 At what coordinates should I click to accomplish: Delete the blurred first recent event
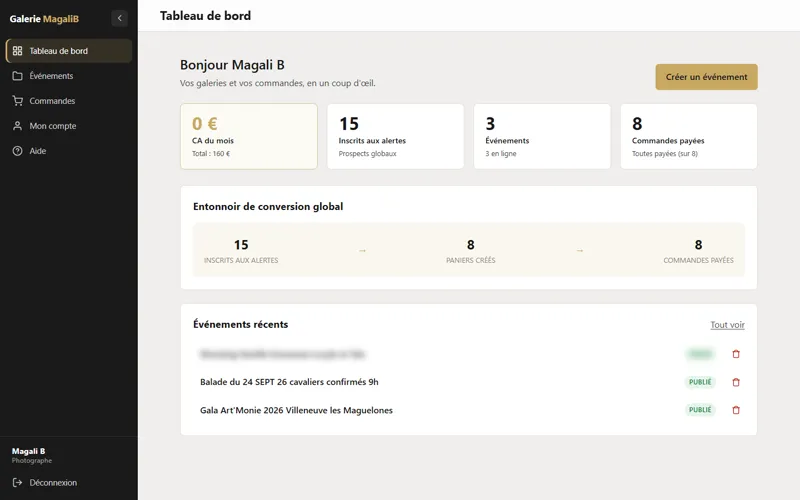(736, 354)
